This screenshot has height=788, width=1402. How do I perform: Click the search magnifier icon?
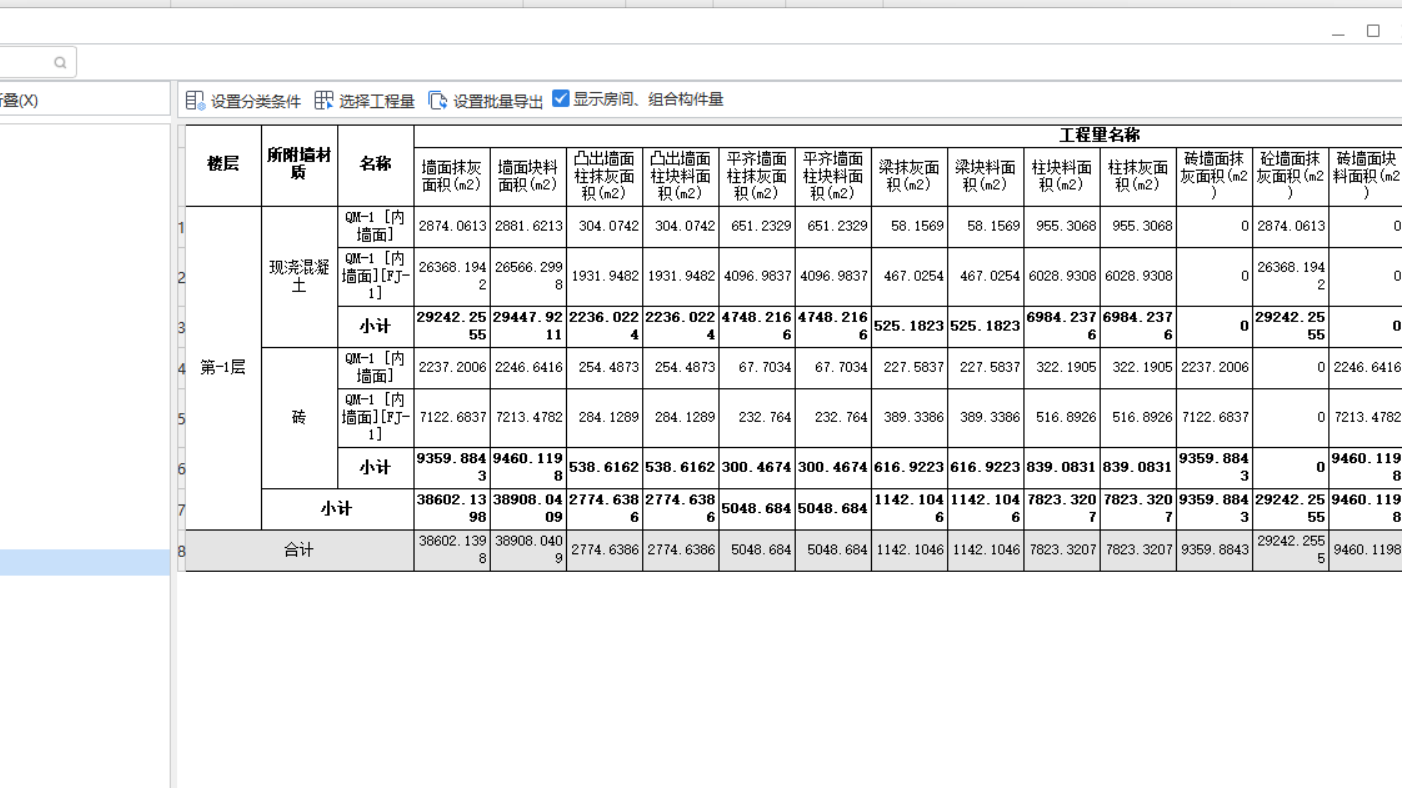tap(60, 62)
